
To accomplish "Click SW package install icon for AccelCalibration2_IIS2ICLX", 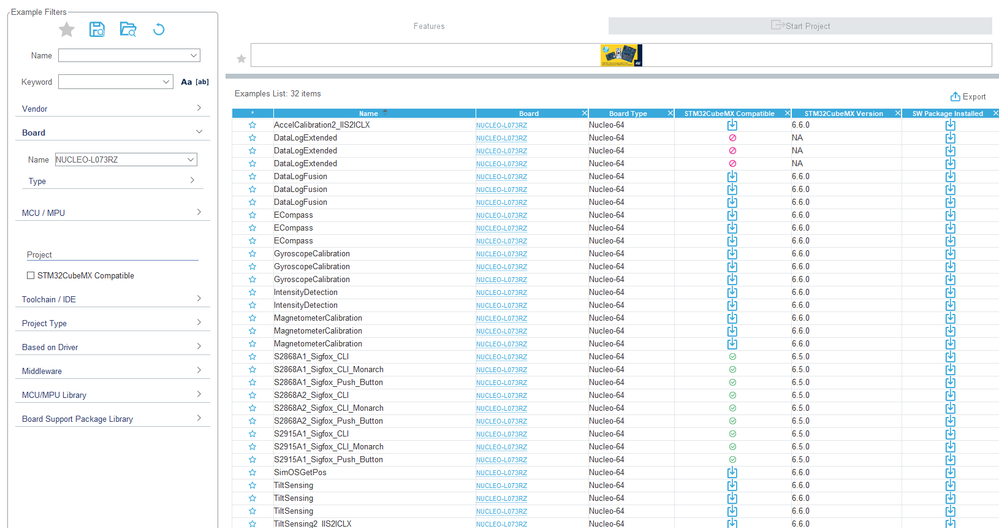I will pyautogui.click(x=950, y=125).
